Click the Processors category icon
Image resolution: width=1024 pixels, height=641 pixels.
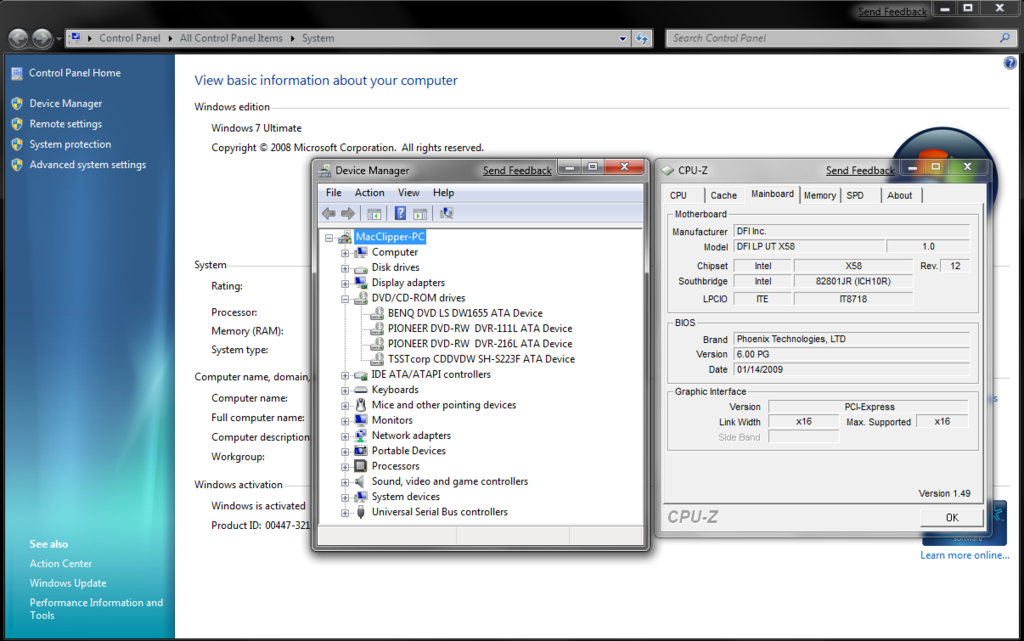tap(360, 466)
